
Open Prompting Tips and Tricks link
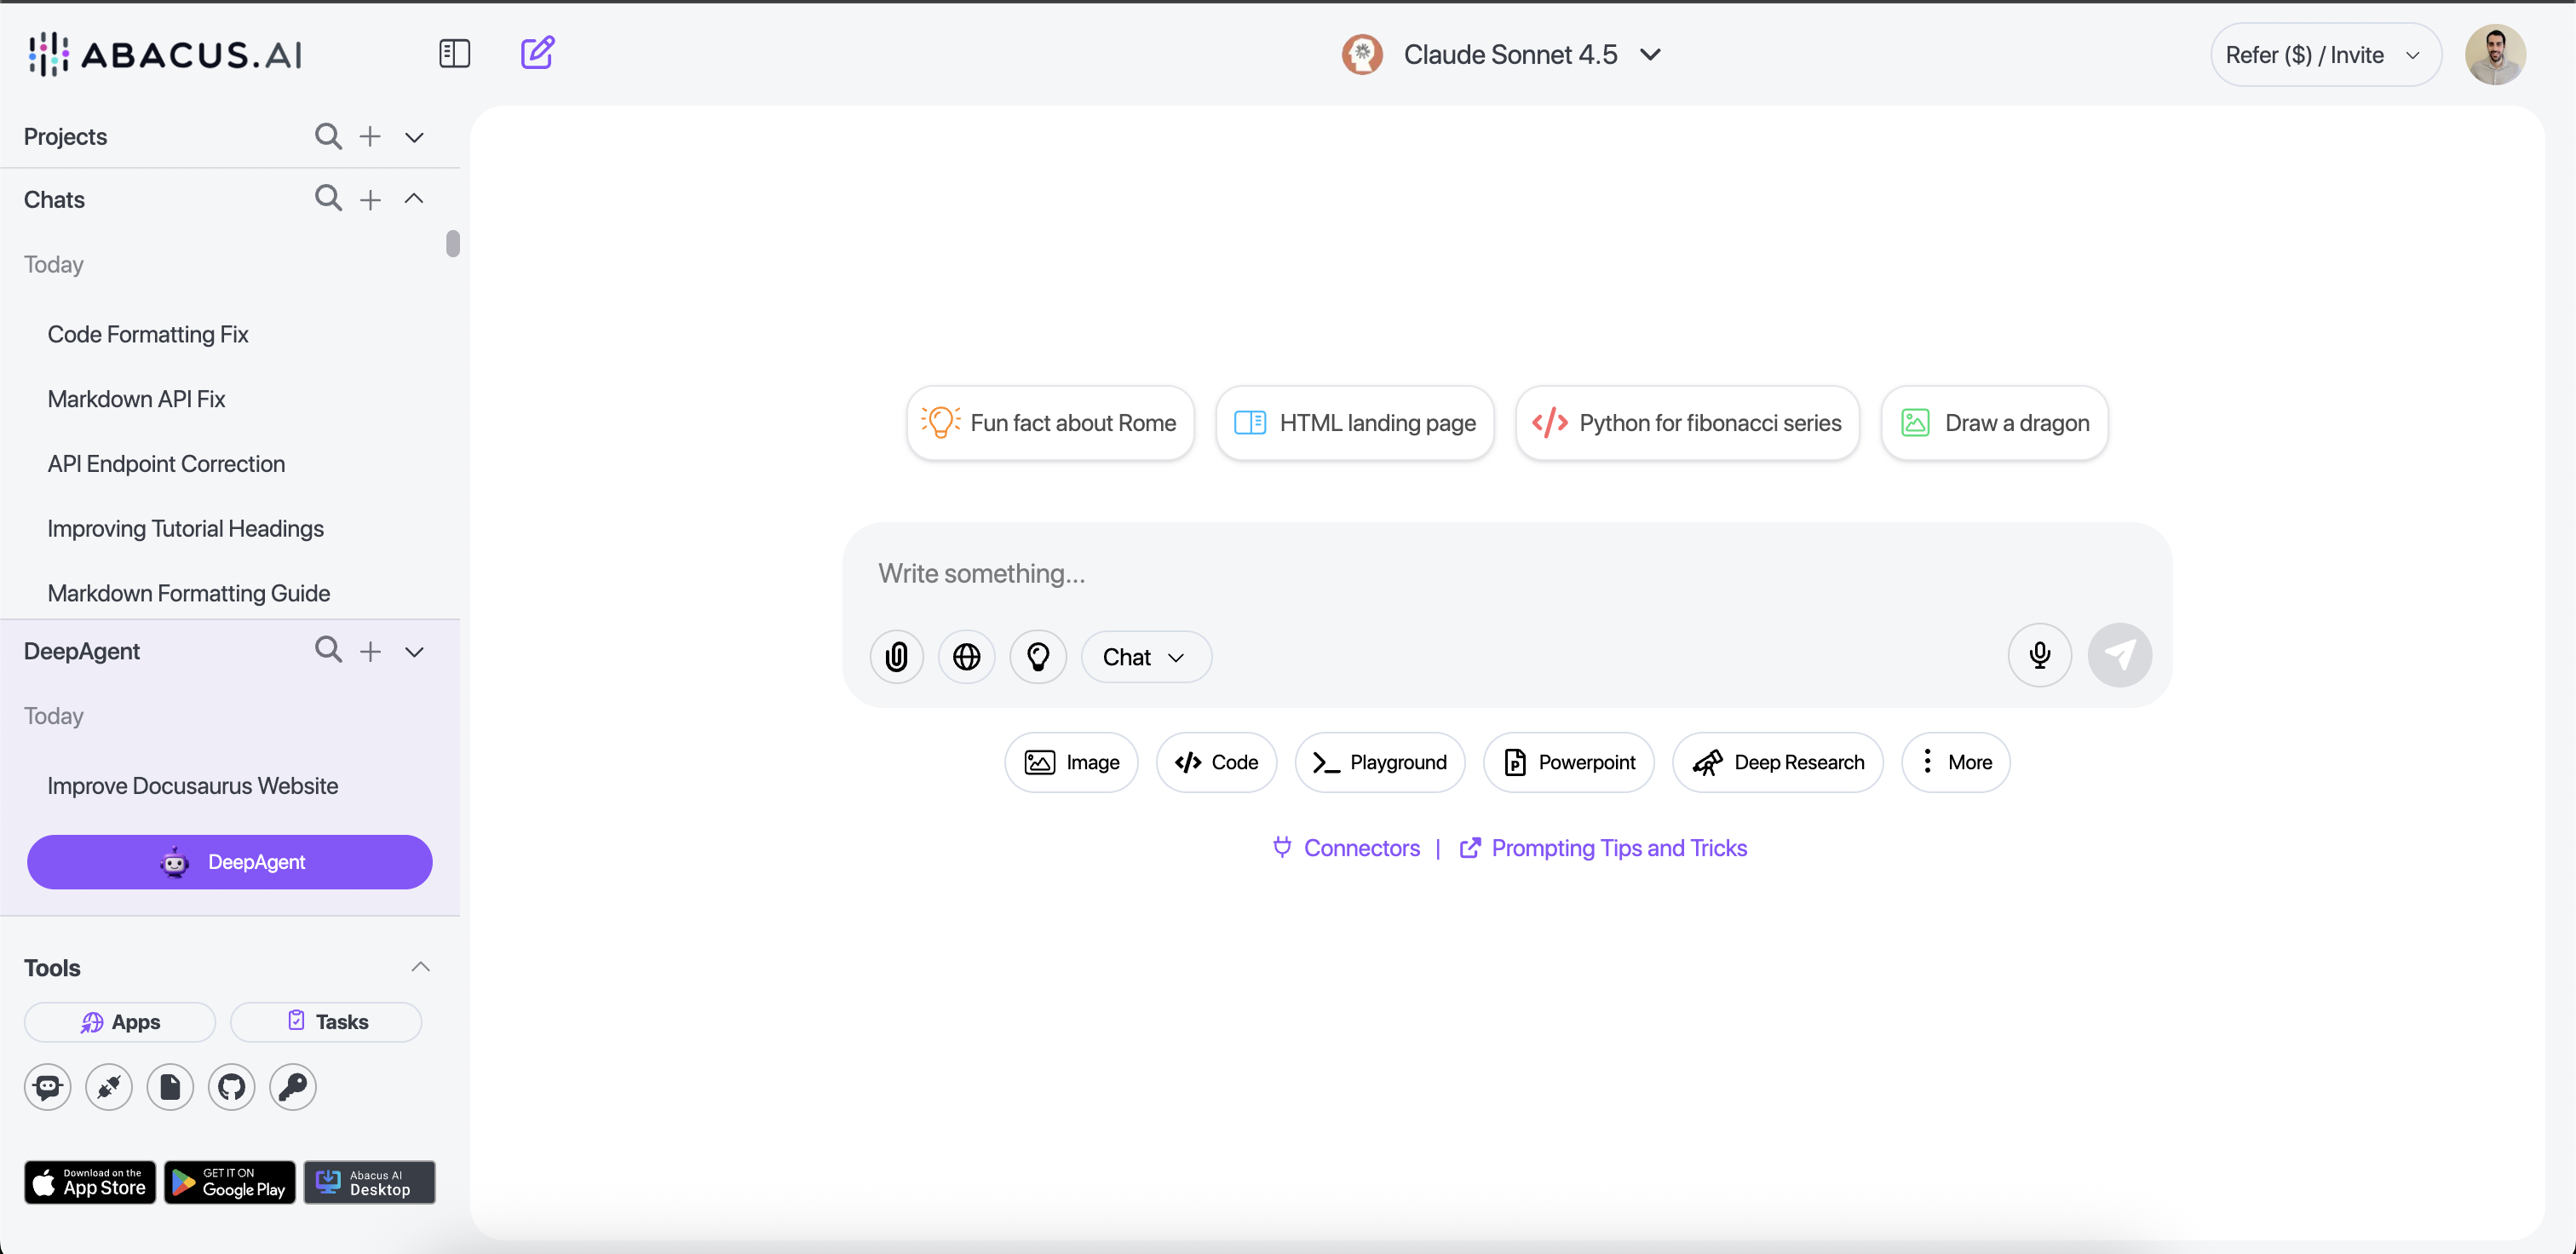[1619, 847]
